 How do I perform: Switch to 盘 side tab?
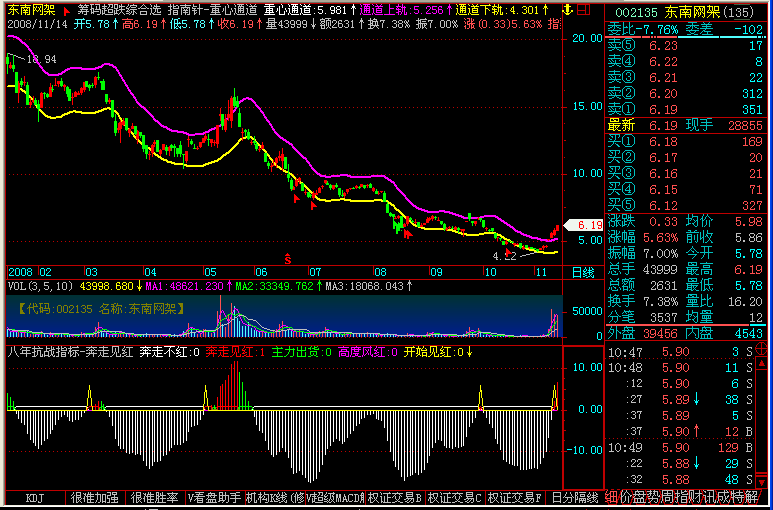tap(641, 496)
